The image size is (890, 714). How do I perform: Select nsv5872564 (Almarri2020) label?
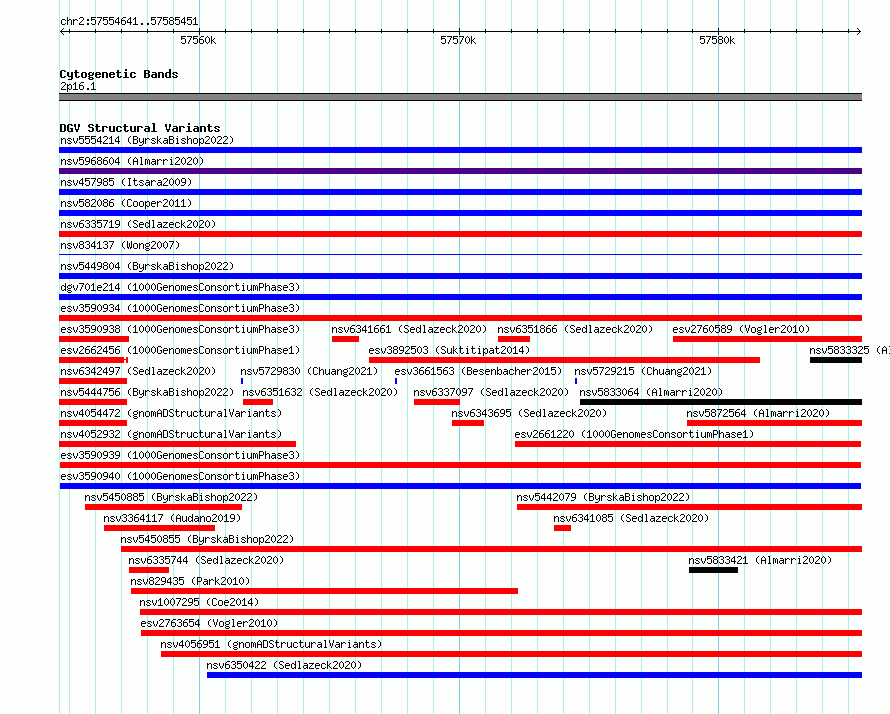758,413
